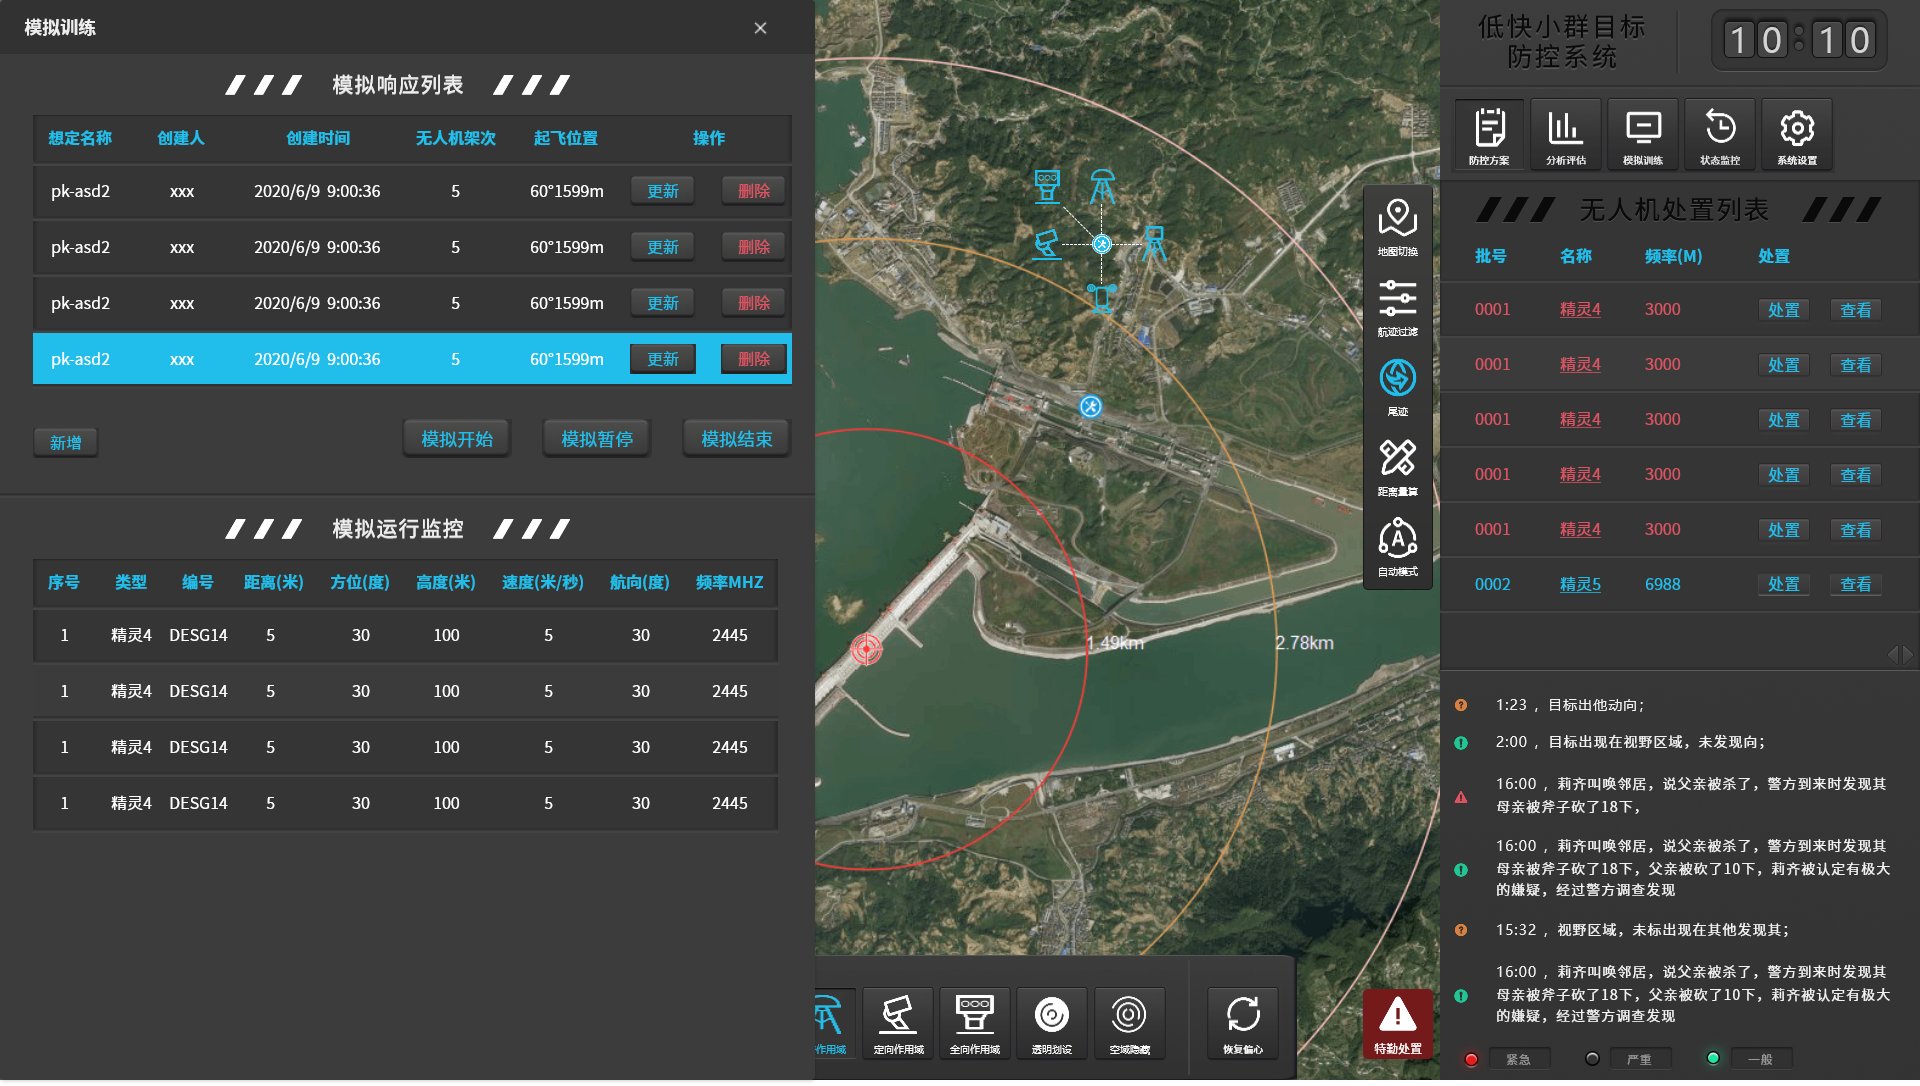Screen dimensions: 1920x1086
Task: Select 全向作用域 omnidirectional range icon
Action: coord(974,1022)
